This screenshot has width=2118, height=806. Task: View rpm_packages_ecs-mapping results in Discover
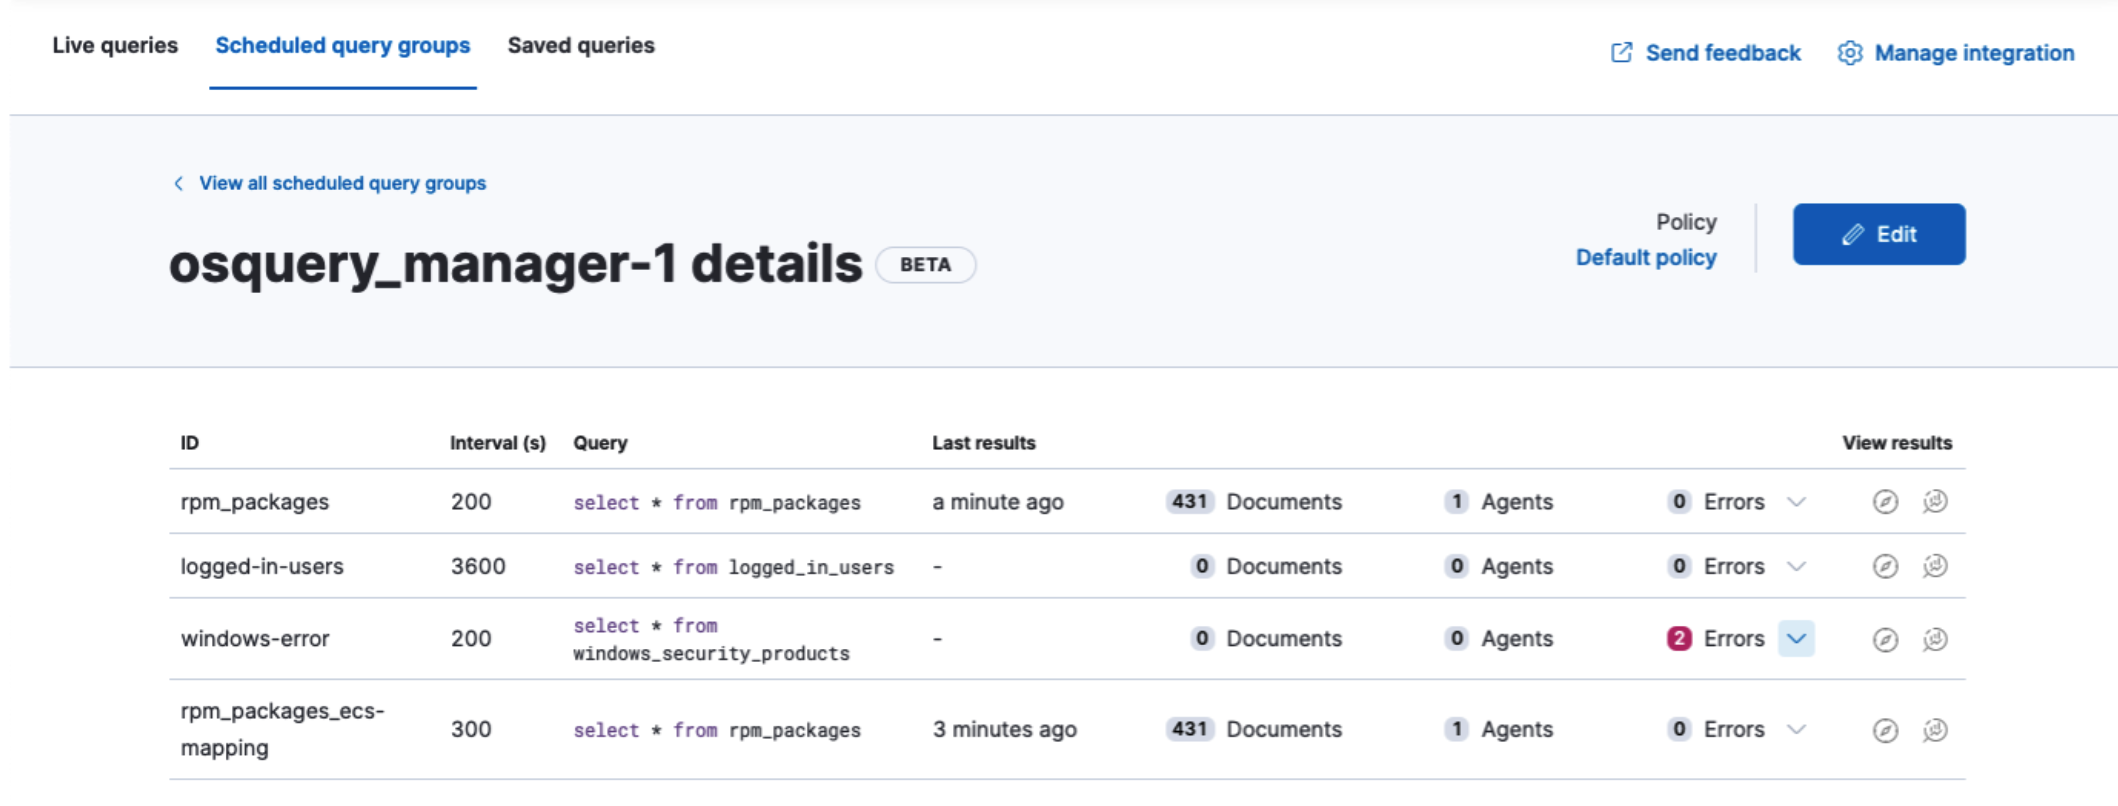(x=1885, y=730)
